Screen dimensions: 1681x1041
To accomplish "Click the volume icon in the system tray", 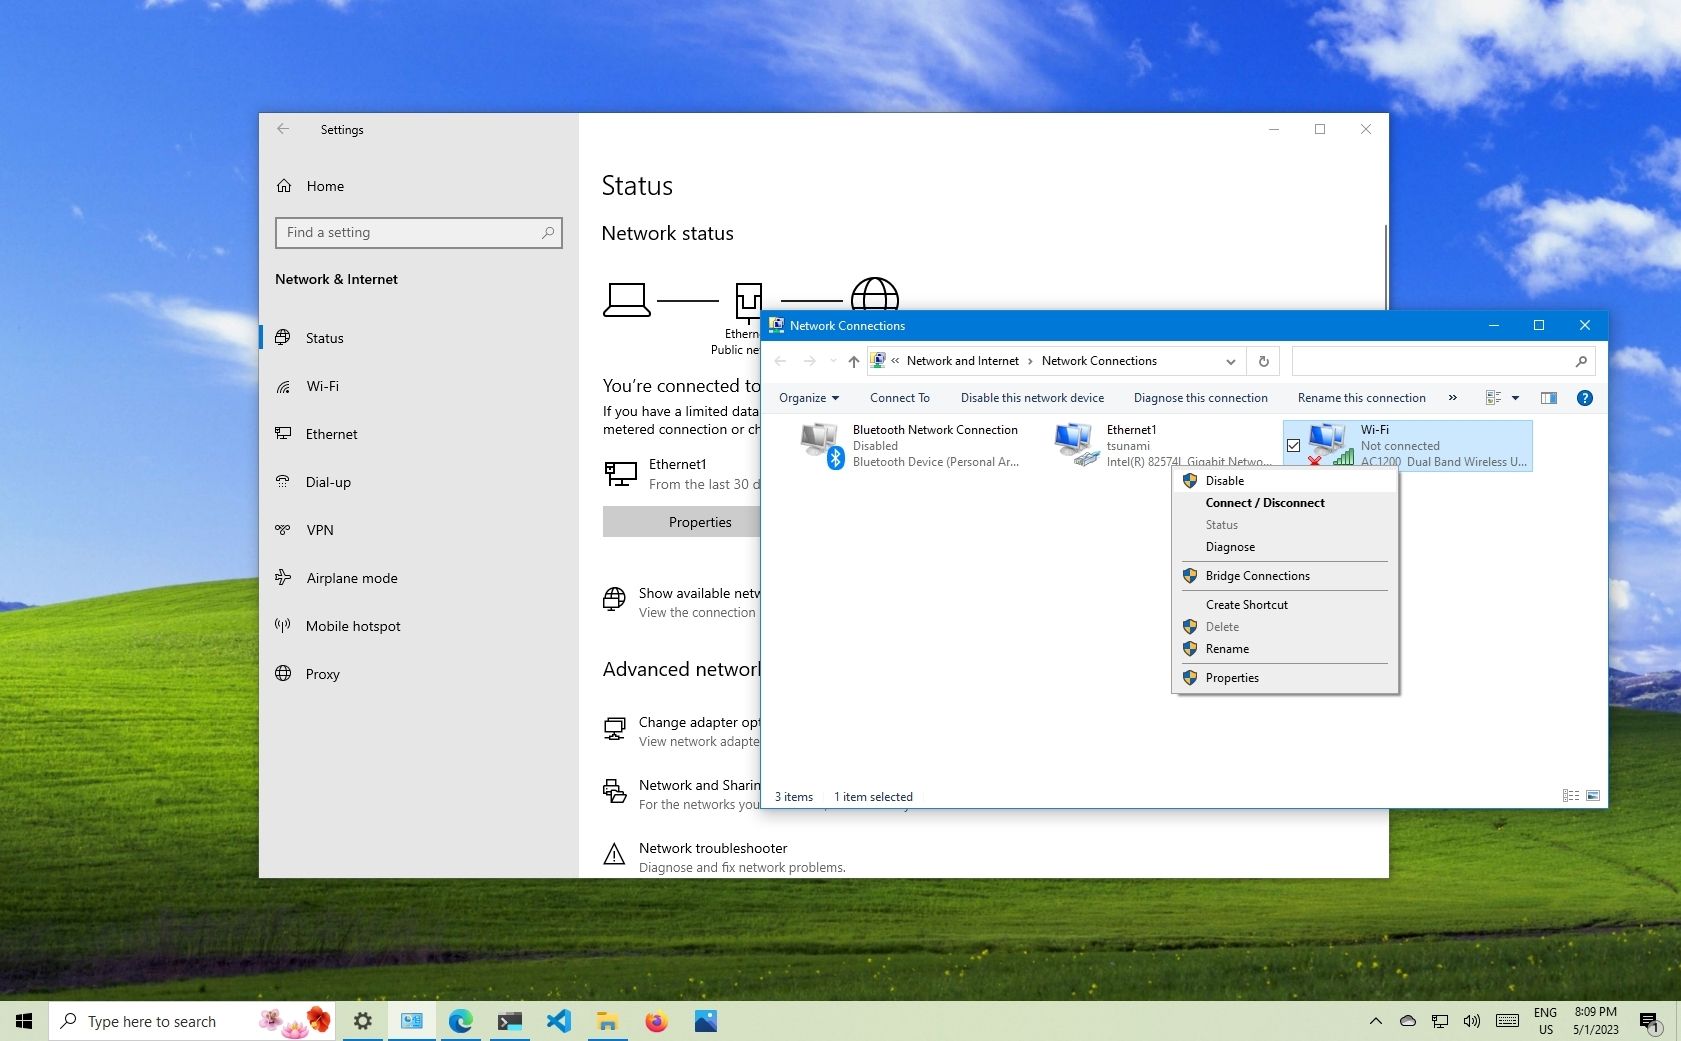I will click(x=1472, y=1021).
